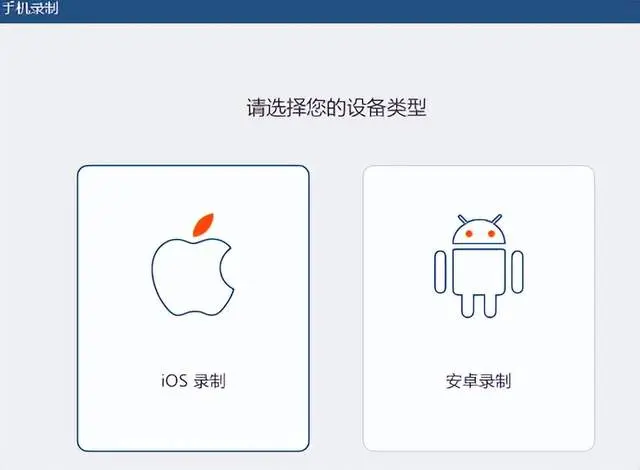Select the 安卓录制 text label
This screenshot has width=640, height=470.
[478, 381]
